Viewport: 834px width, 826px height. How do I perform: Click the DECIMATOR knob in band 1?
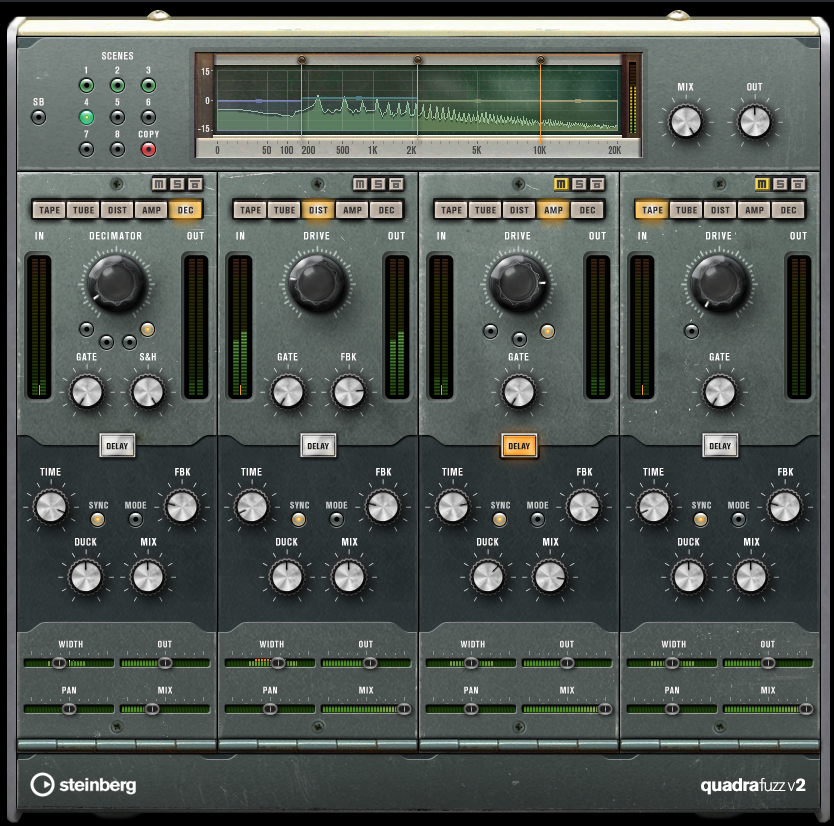click(x=116, y=283)
